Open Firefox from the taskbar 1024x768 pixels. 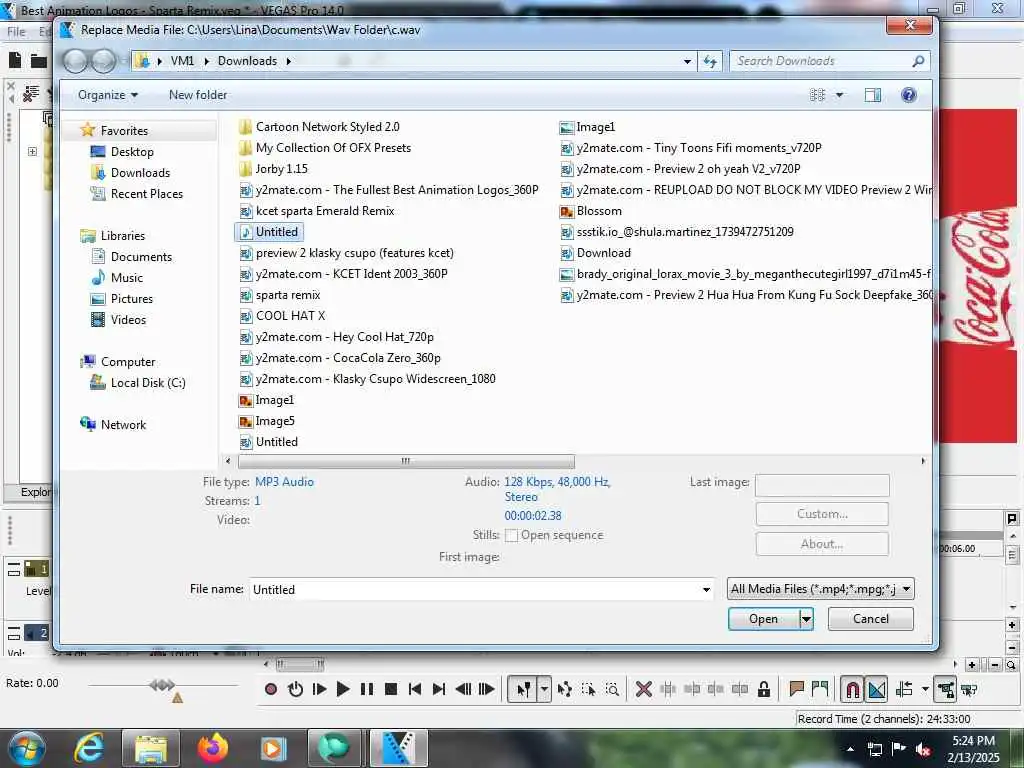213,748
